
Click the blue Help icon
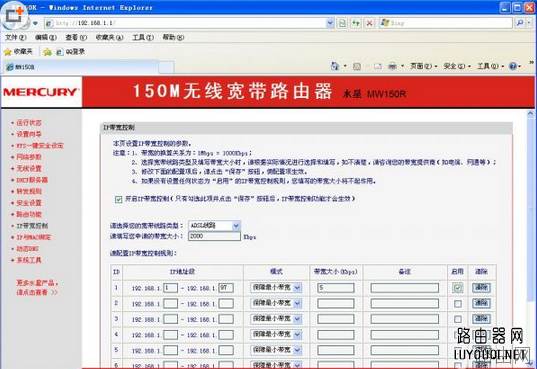tap(513, 66)
